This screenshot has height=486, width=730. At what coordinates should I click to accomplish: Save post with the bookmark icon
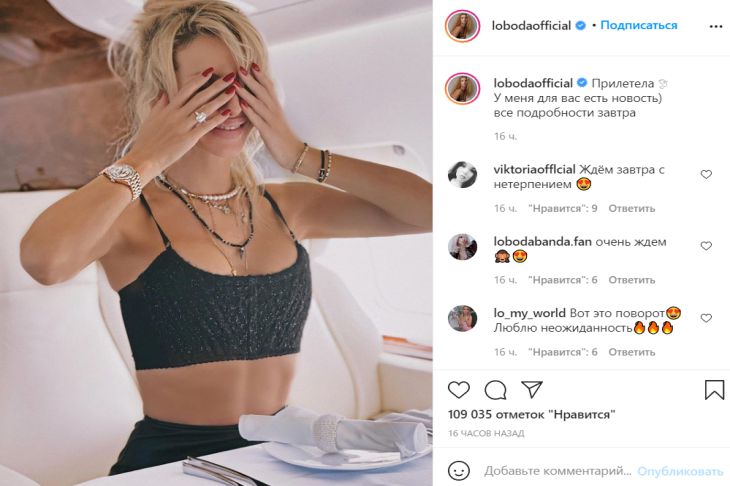(714, 390)
